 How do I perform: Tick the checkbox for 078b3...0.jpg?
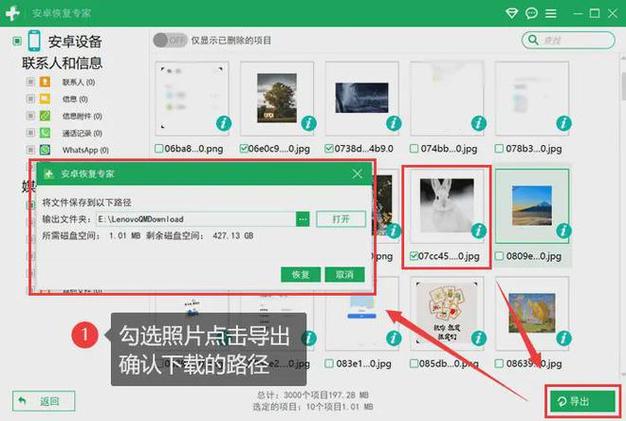499,149
